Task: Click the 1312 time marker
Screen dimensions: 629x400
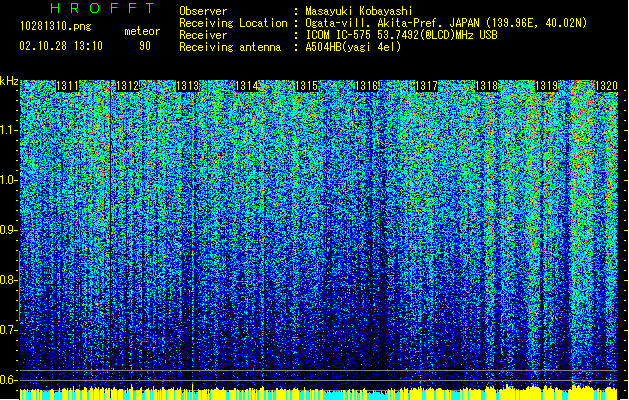Action: point(127,86)
